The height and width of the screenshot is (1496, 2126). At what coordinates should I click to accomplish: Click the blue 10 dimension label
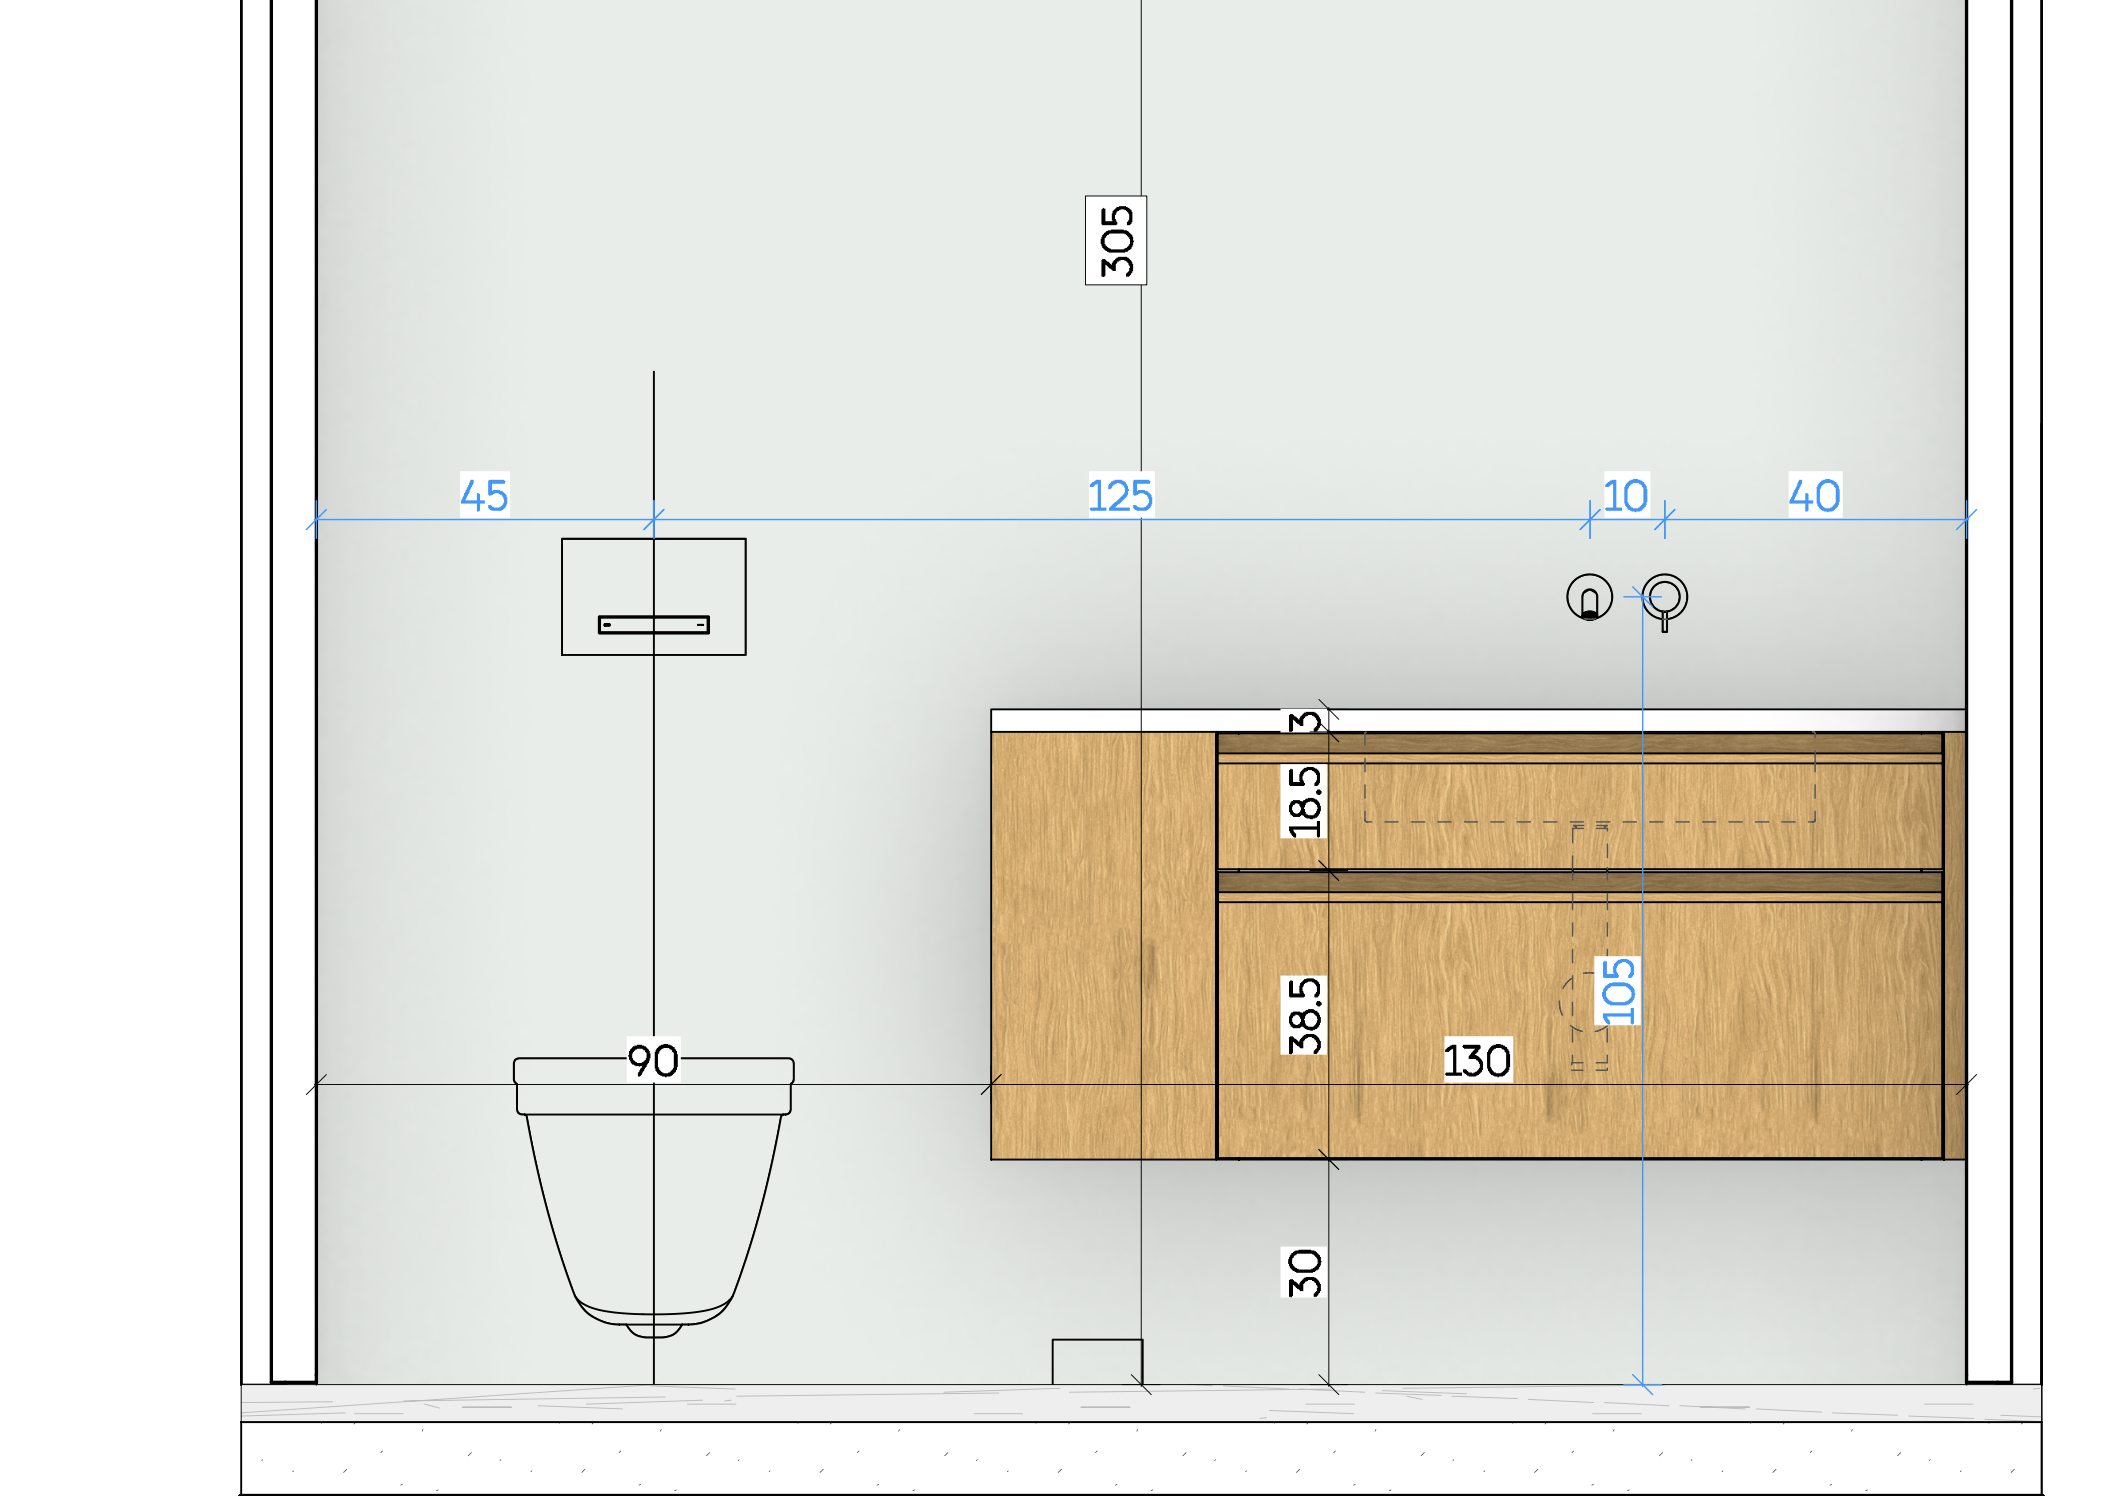click(1626, 494)
